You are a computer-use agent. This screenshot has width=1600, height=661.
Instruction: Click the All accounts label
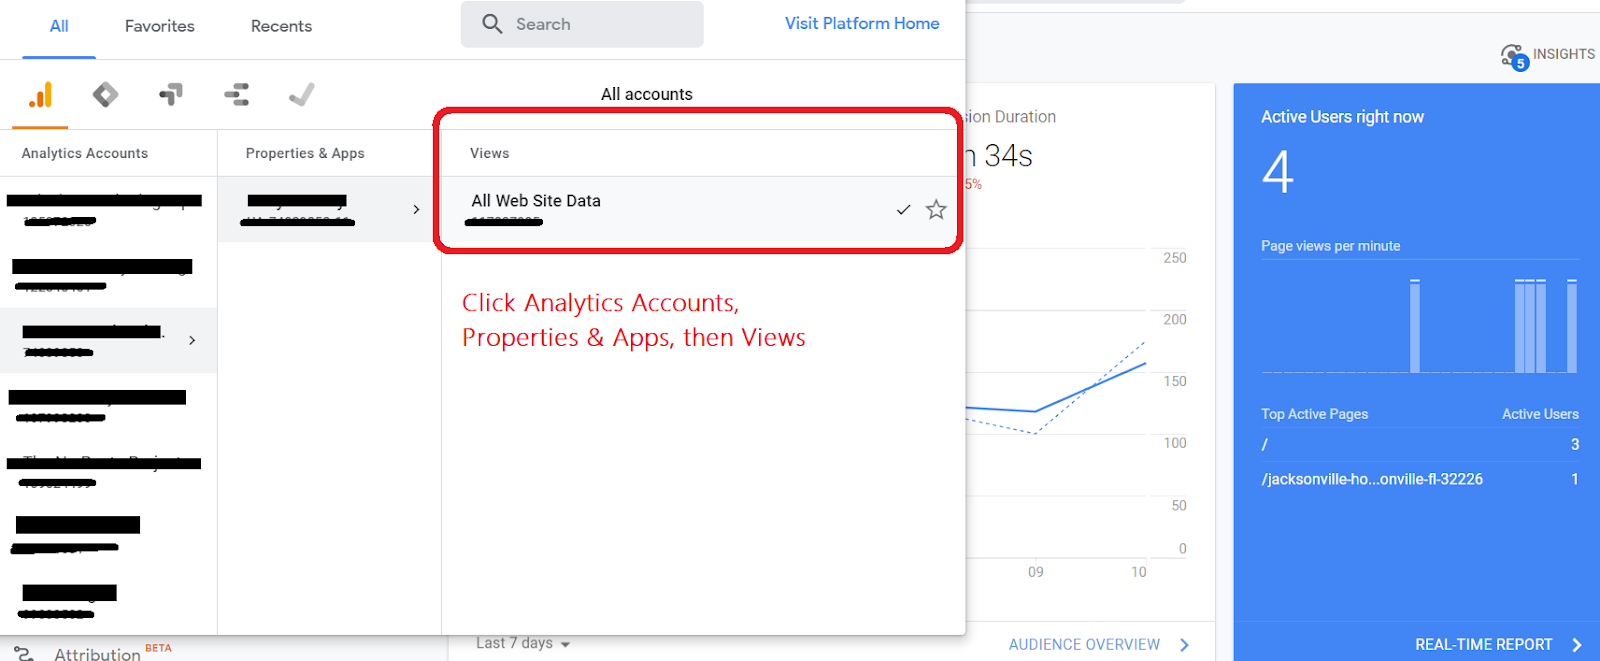coord(647,94)
